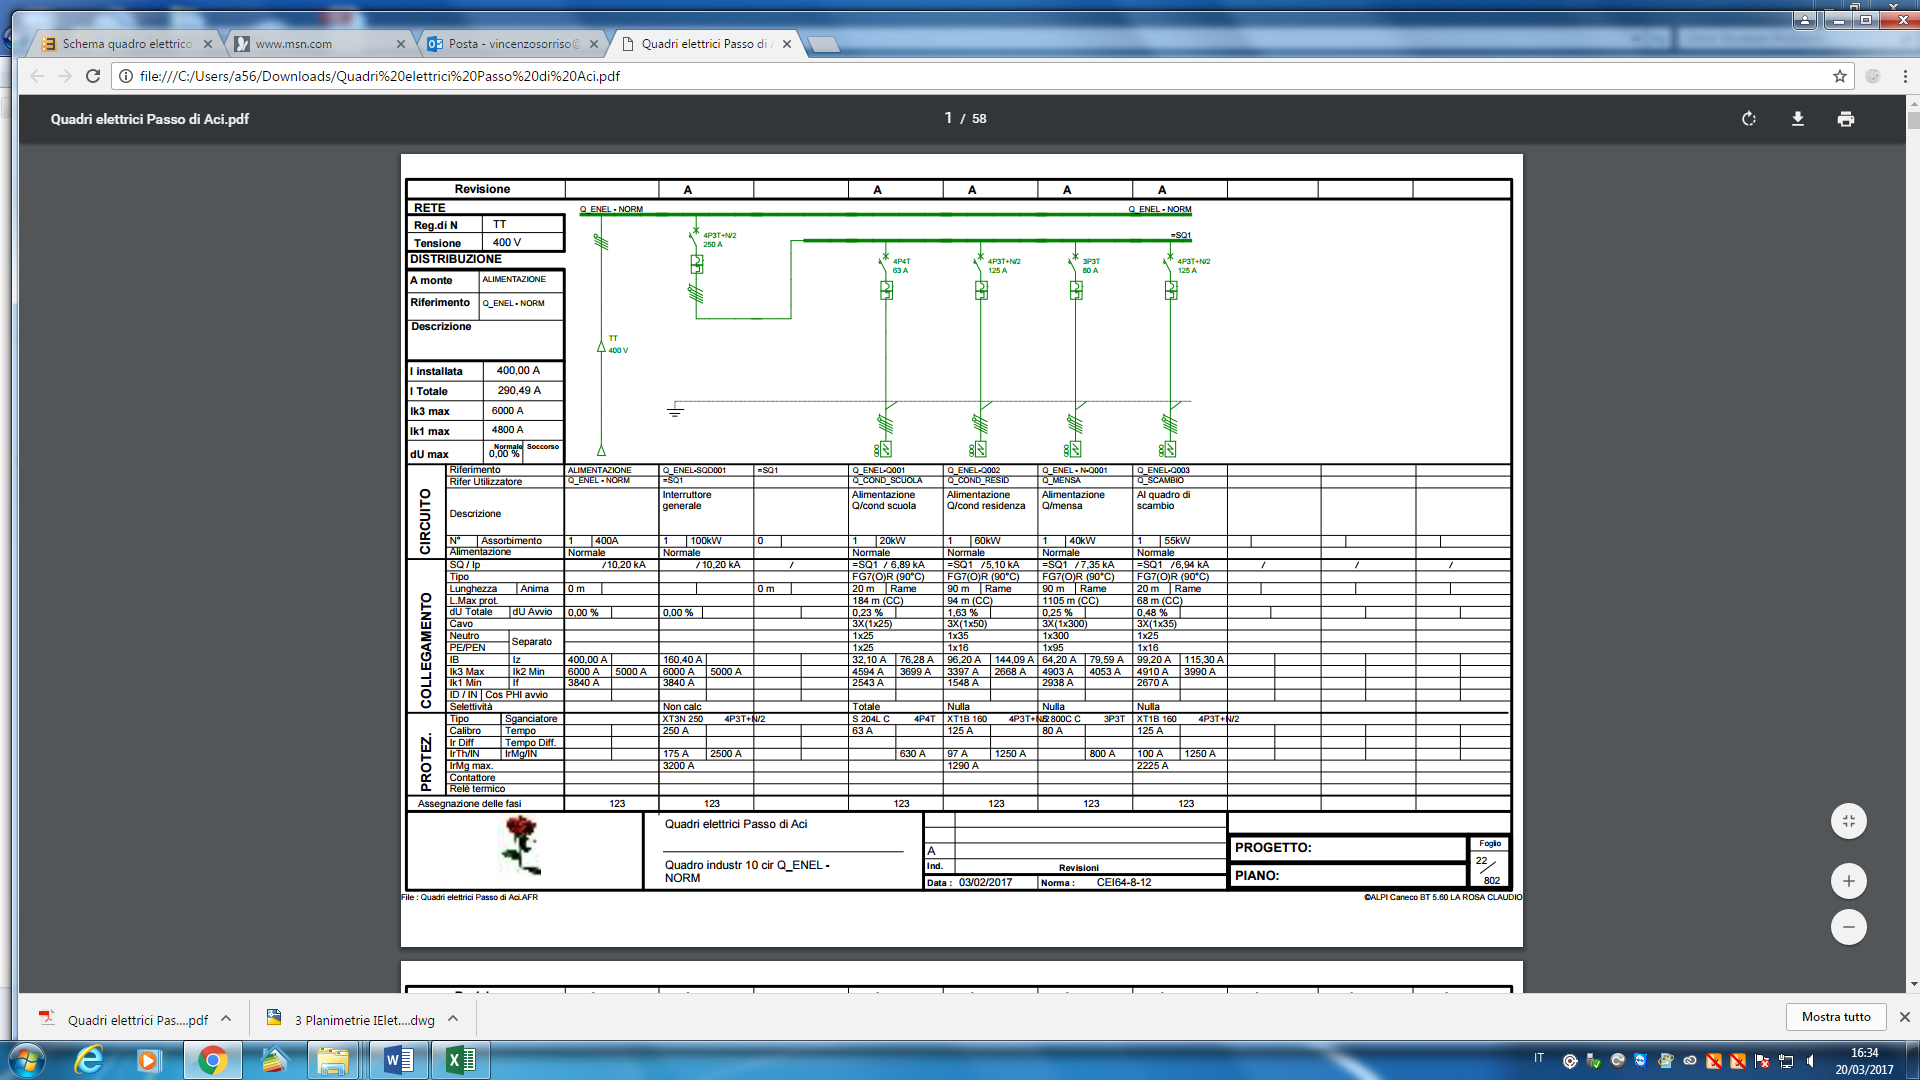Go back to previous page

point(37,76)
